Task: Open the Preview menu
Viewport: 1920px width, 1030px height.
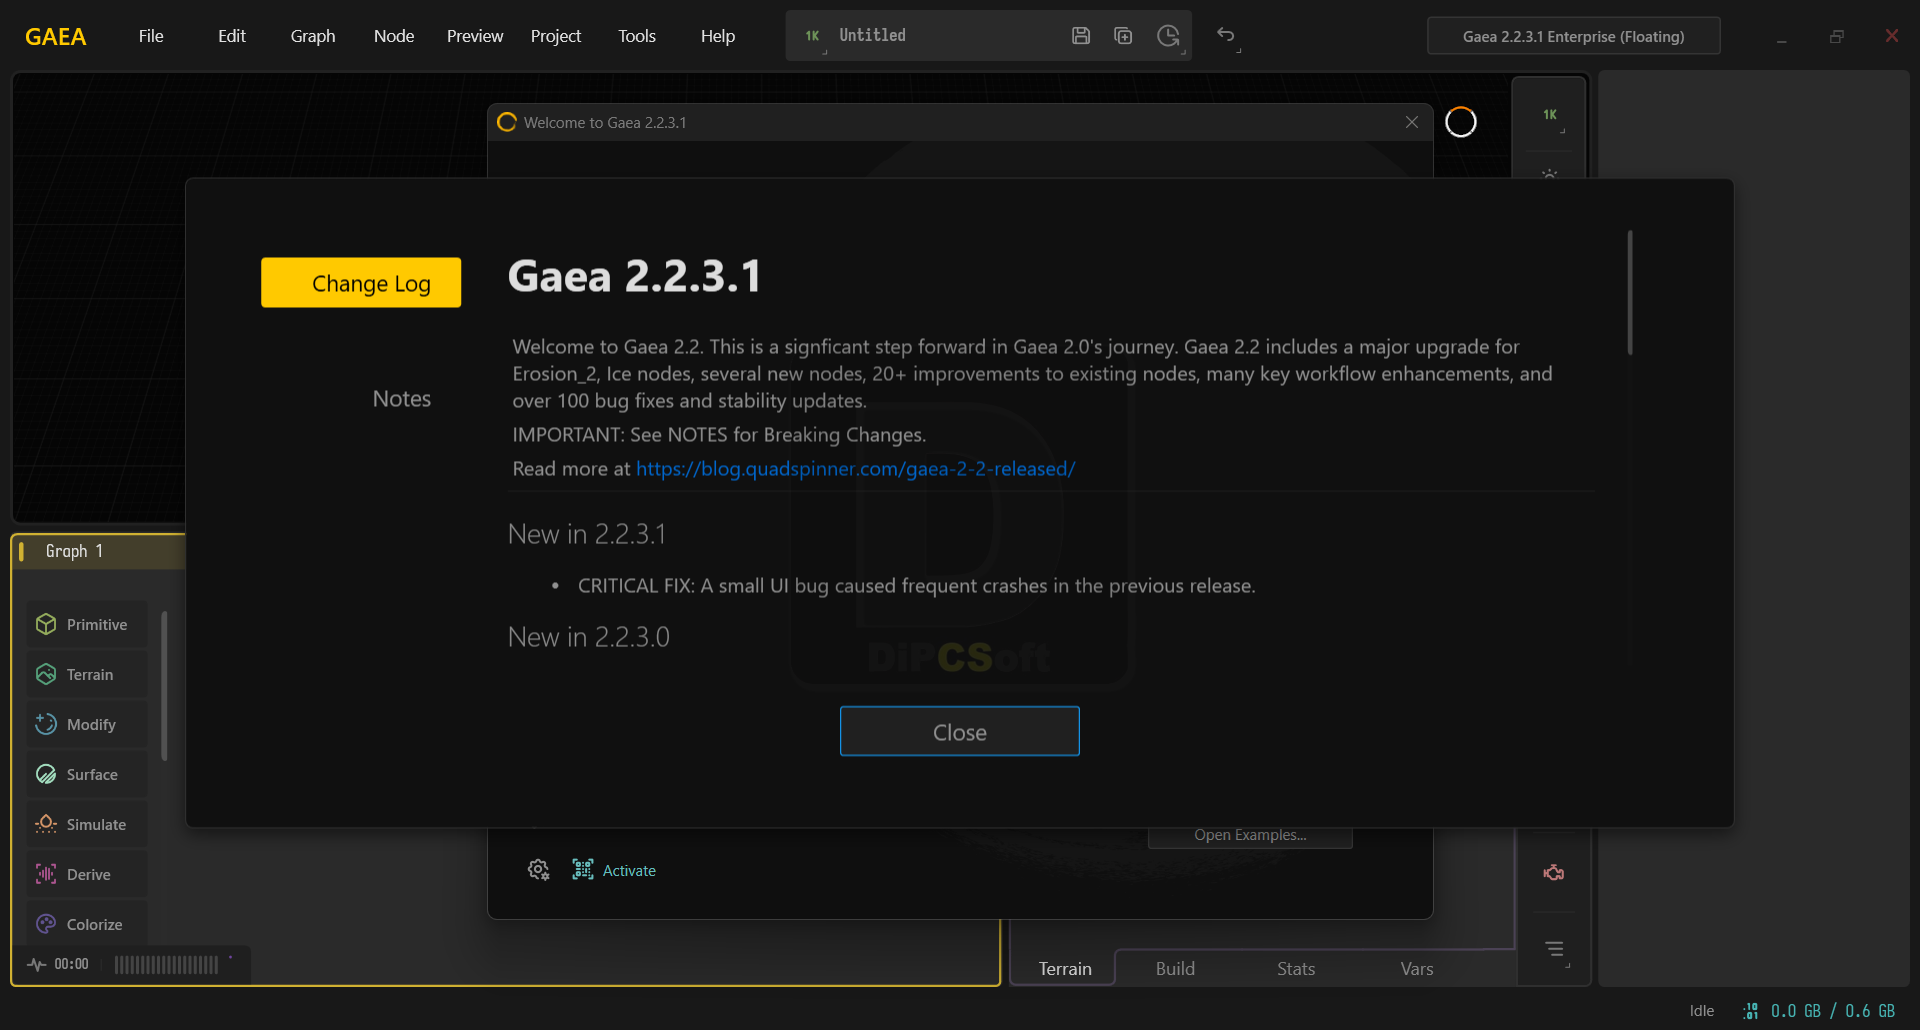Action: click(475, 36)
